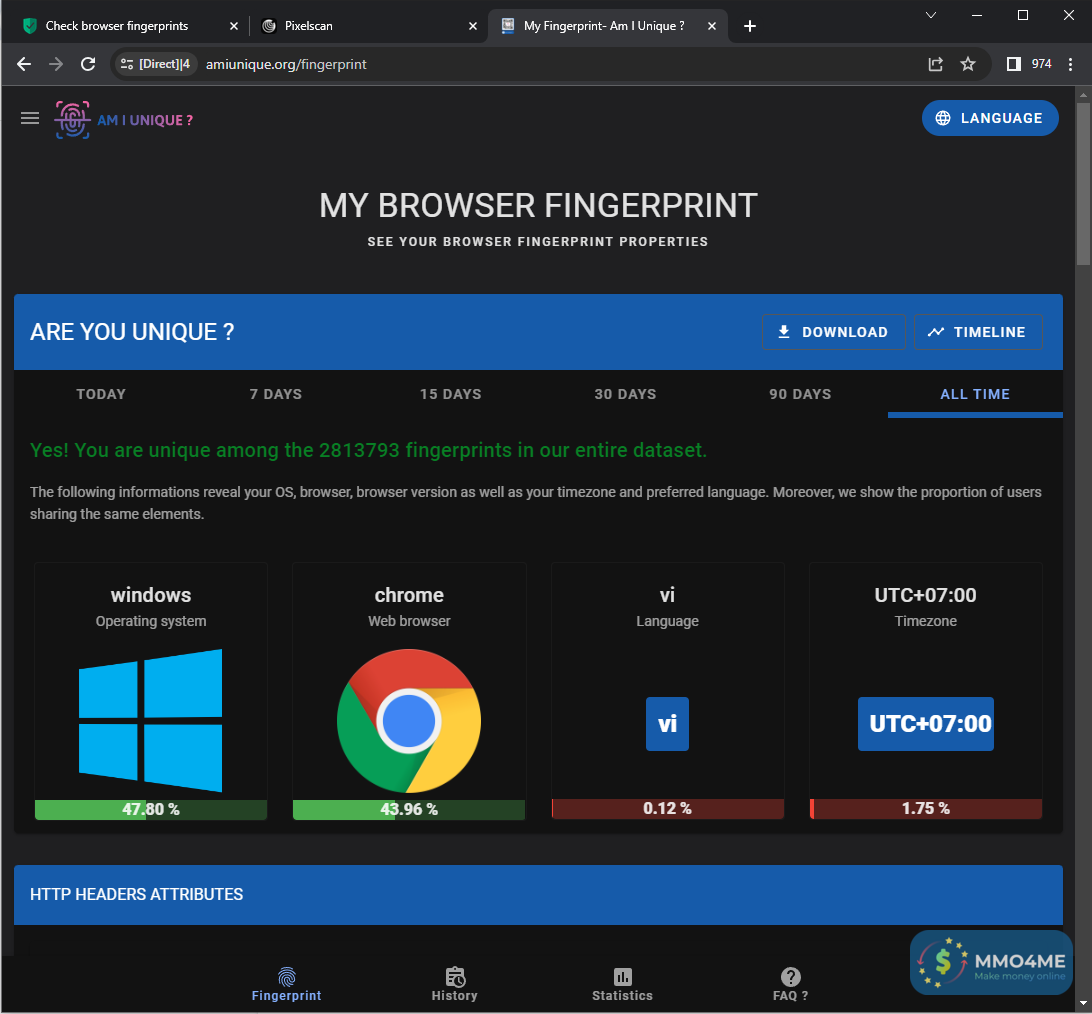Switch to the 30 Days tab
Screen dimensions: 1092x1014
(625, 394)
